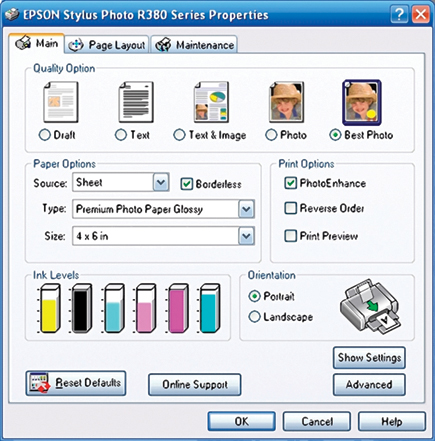Switch to the Page Layout tab
This screenshot has width=435, height=441.
107,45
